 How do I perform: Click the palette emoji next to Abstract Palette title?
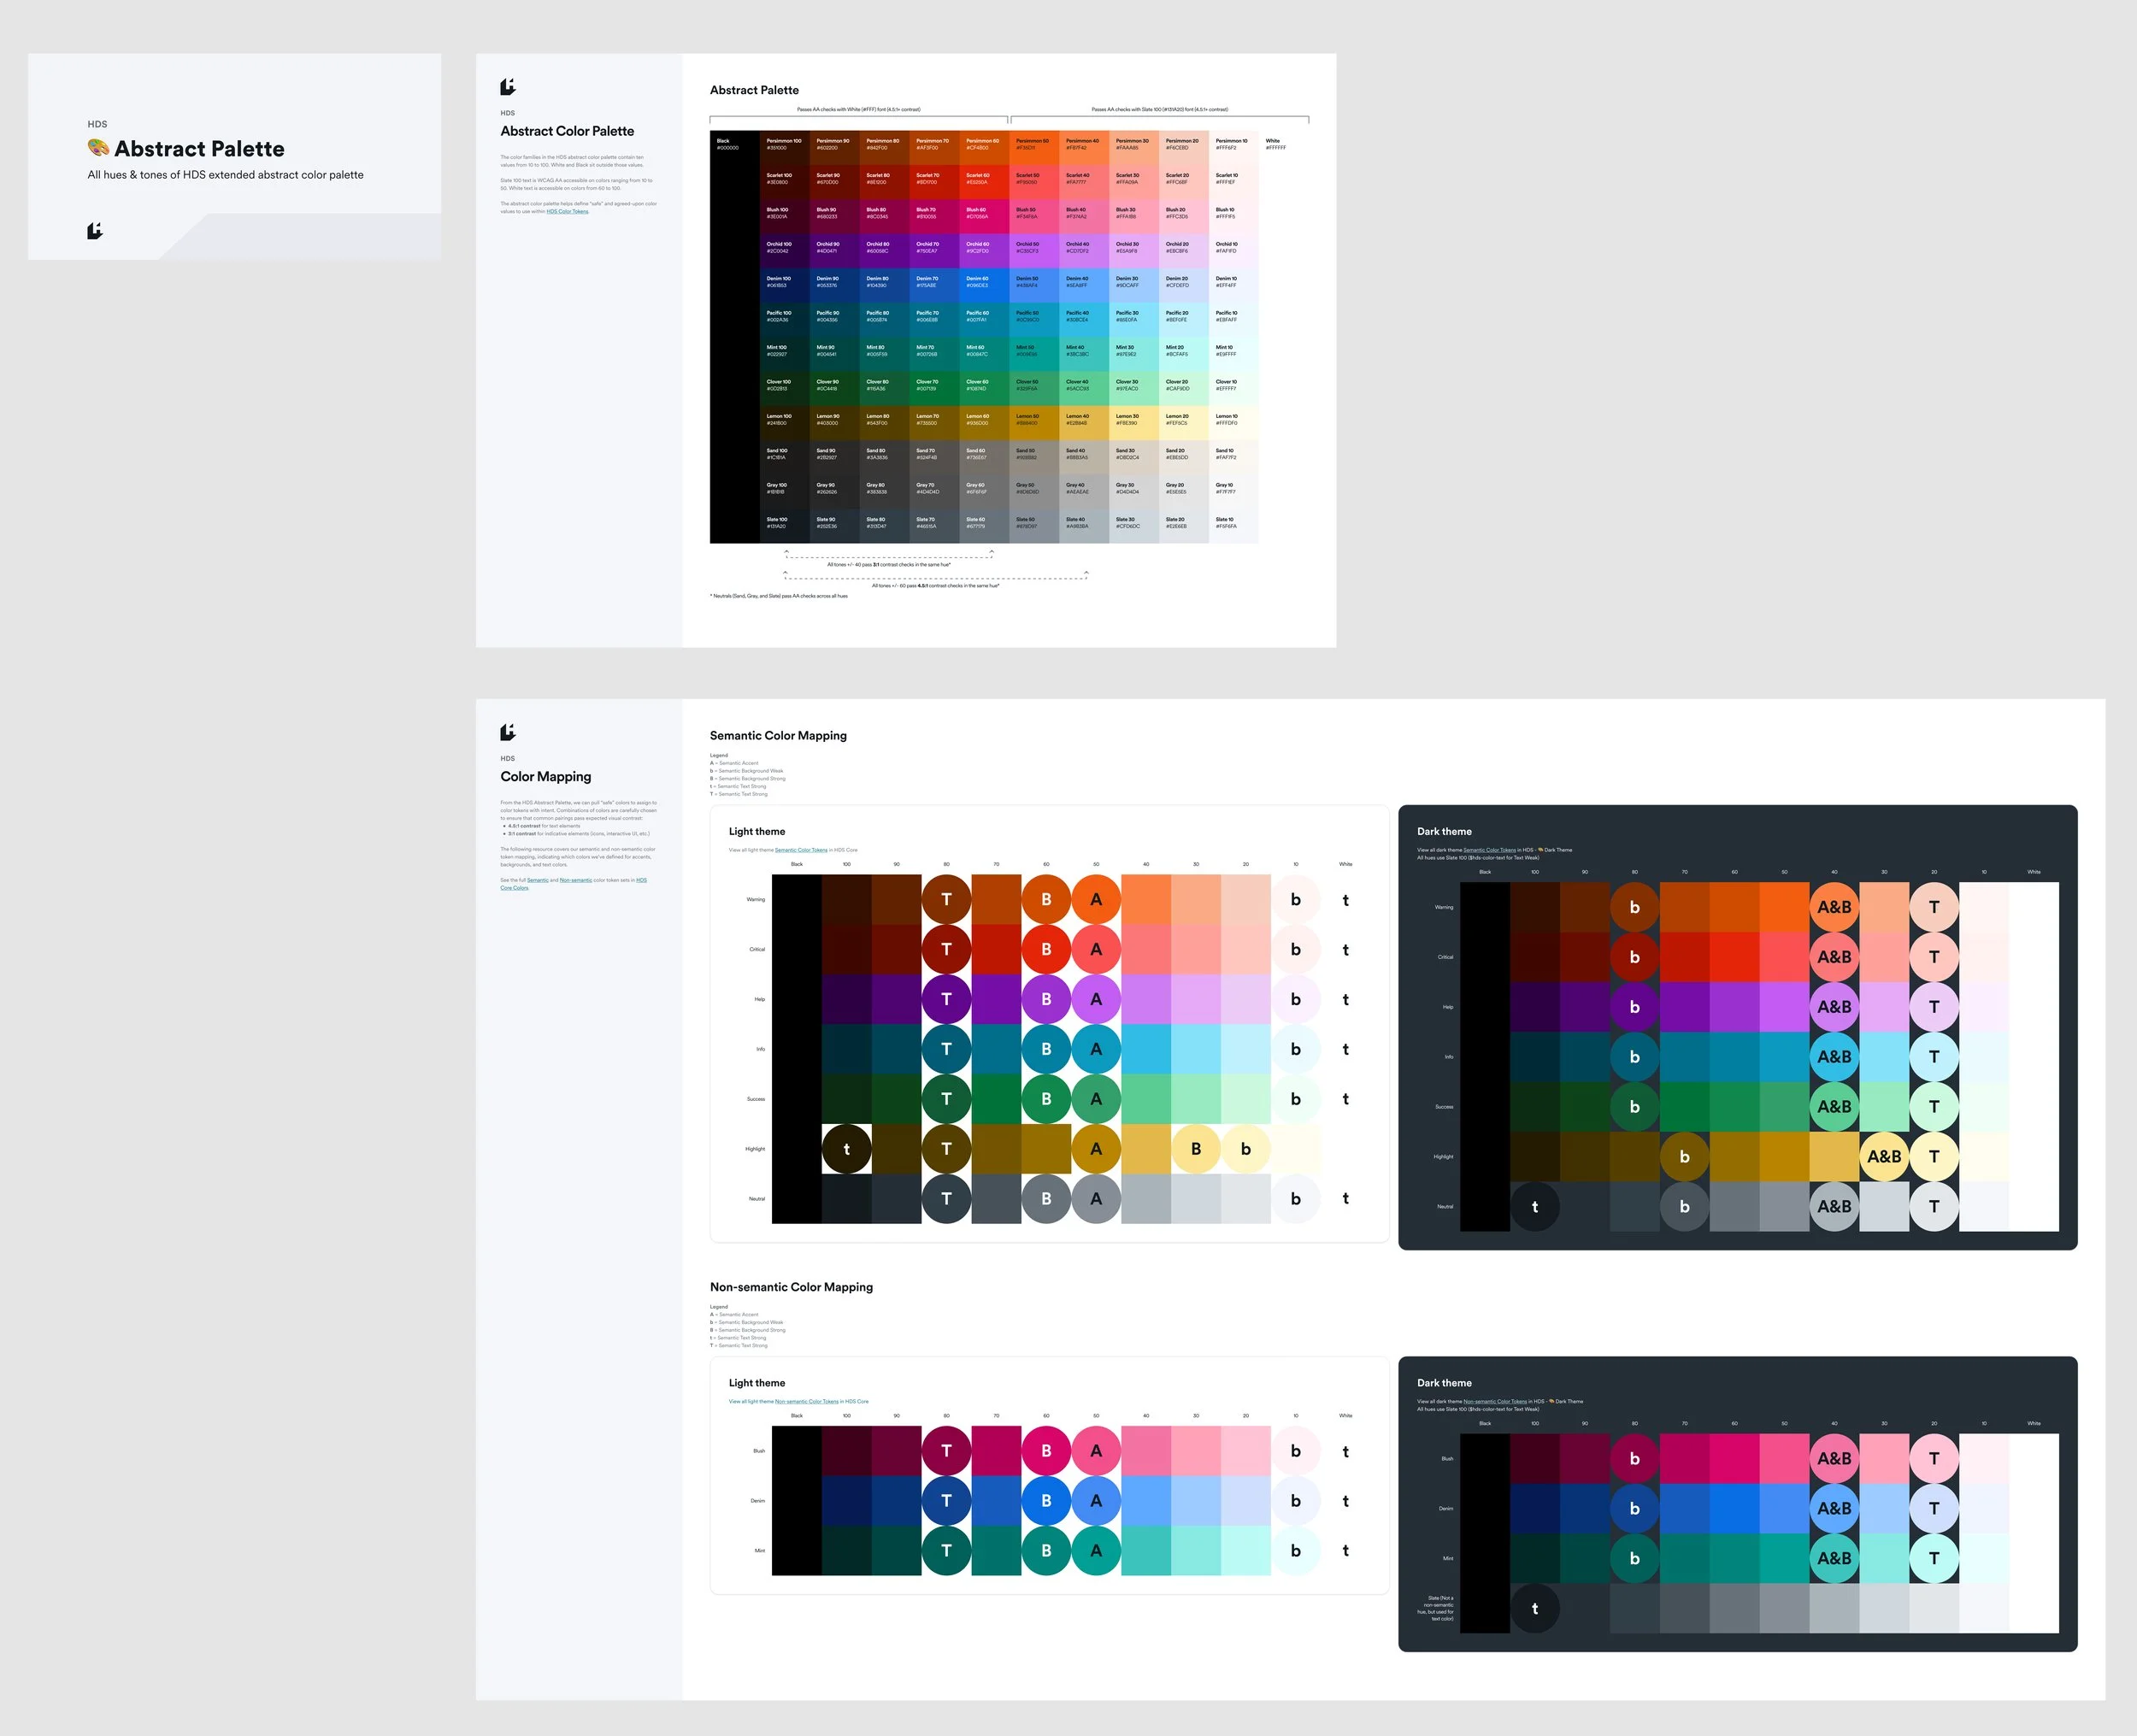[97, 148]
